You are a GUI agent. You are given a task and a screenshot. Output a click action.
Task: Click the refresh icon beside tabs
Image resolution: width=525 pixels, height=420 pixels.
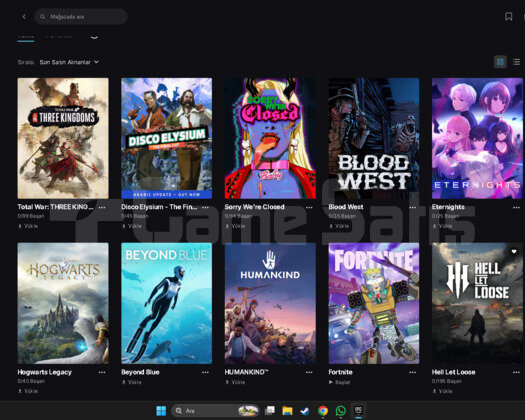94,37
